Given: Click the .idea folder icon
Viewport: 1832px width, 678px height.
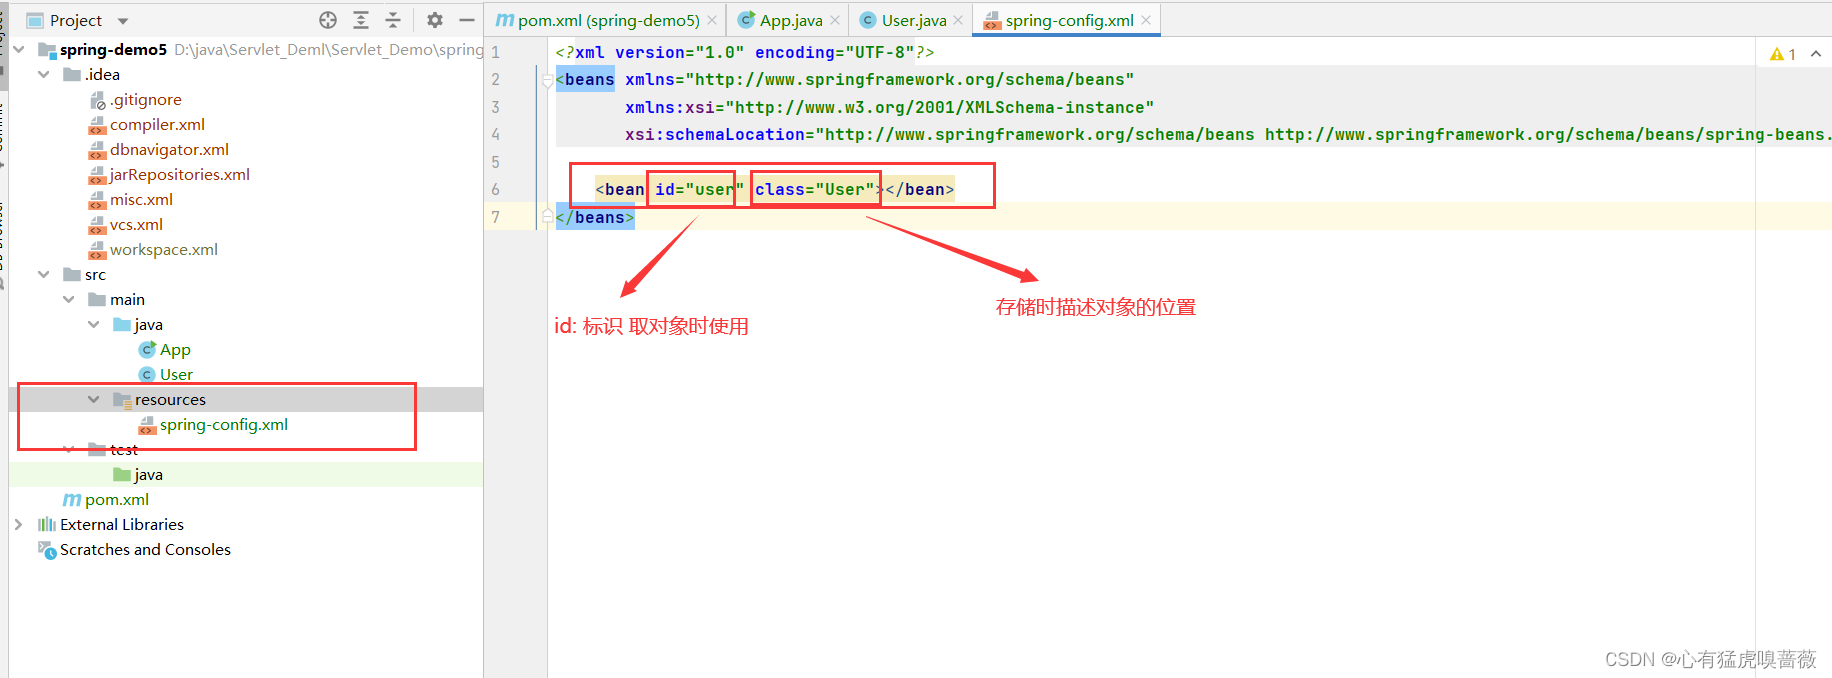Looking at the screenshot, I should tap(72, 74).
